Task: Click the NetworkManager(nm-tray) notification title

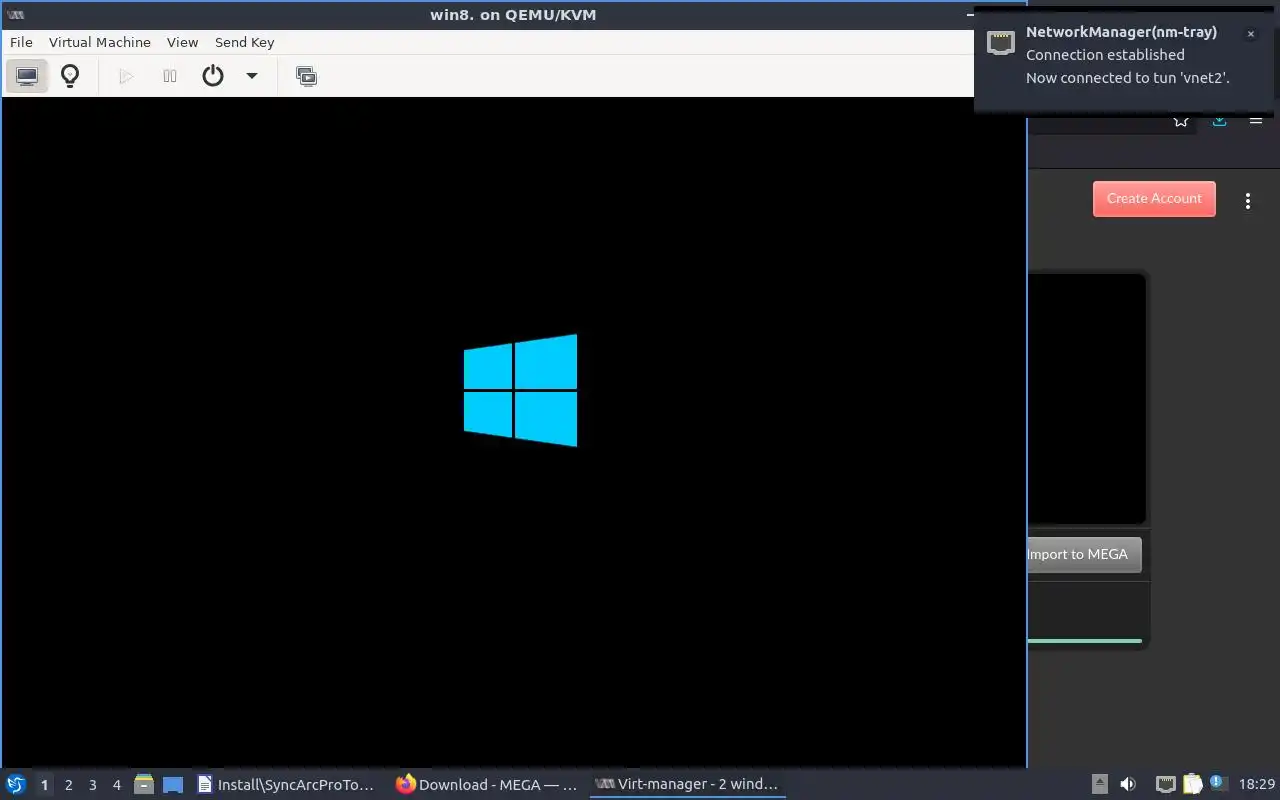Action: [1121, 32]
